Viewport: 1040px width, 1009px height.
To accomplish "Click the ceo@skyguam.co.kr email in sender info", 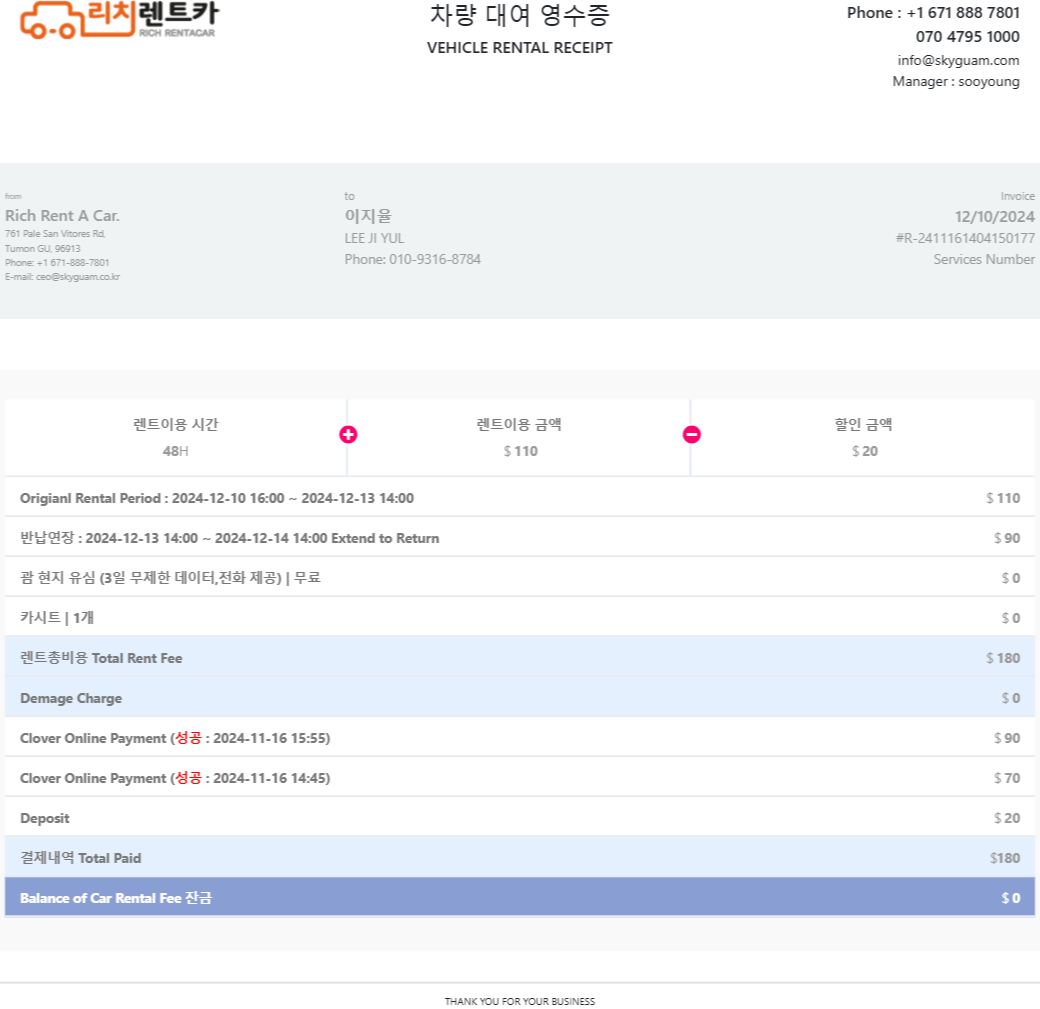I will tap(78, 277).
